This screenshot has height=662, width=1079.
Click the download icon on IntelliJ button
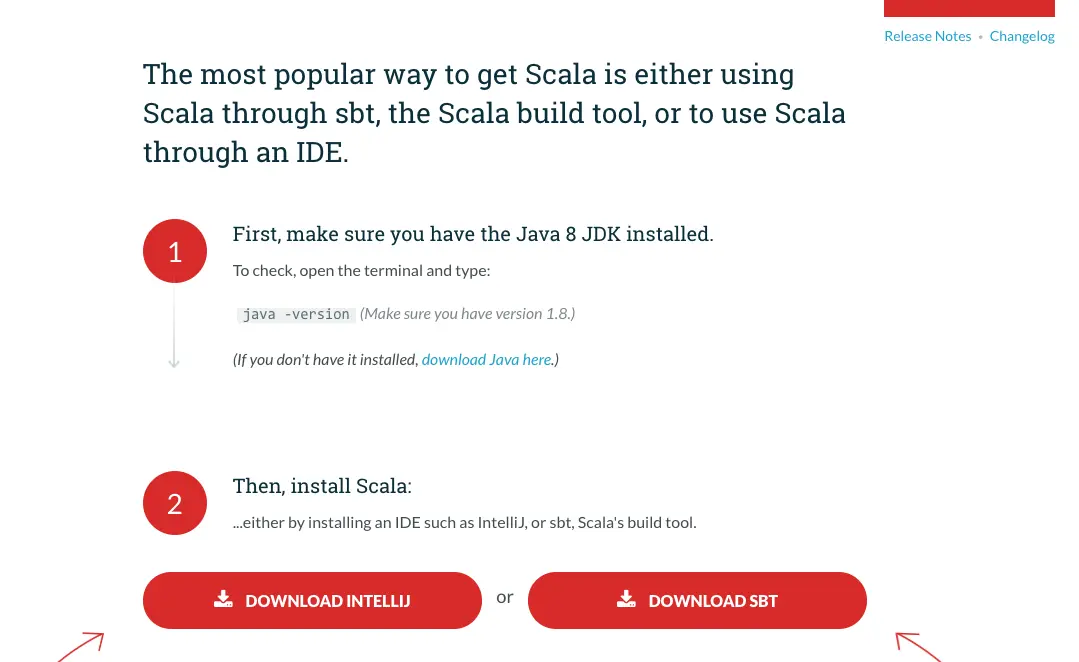223,599
